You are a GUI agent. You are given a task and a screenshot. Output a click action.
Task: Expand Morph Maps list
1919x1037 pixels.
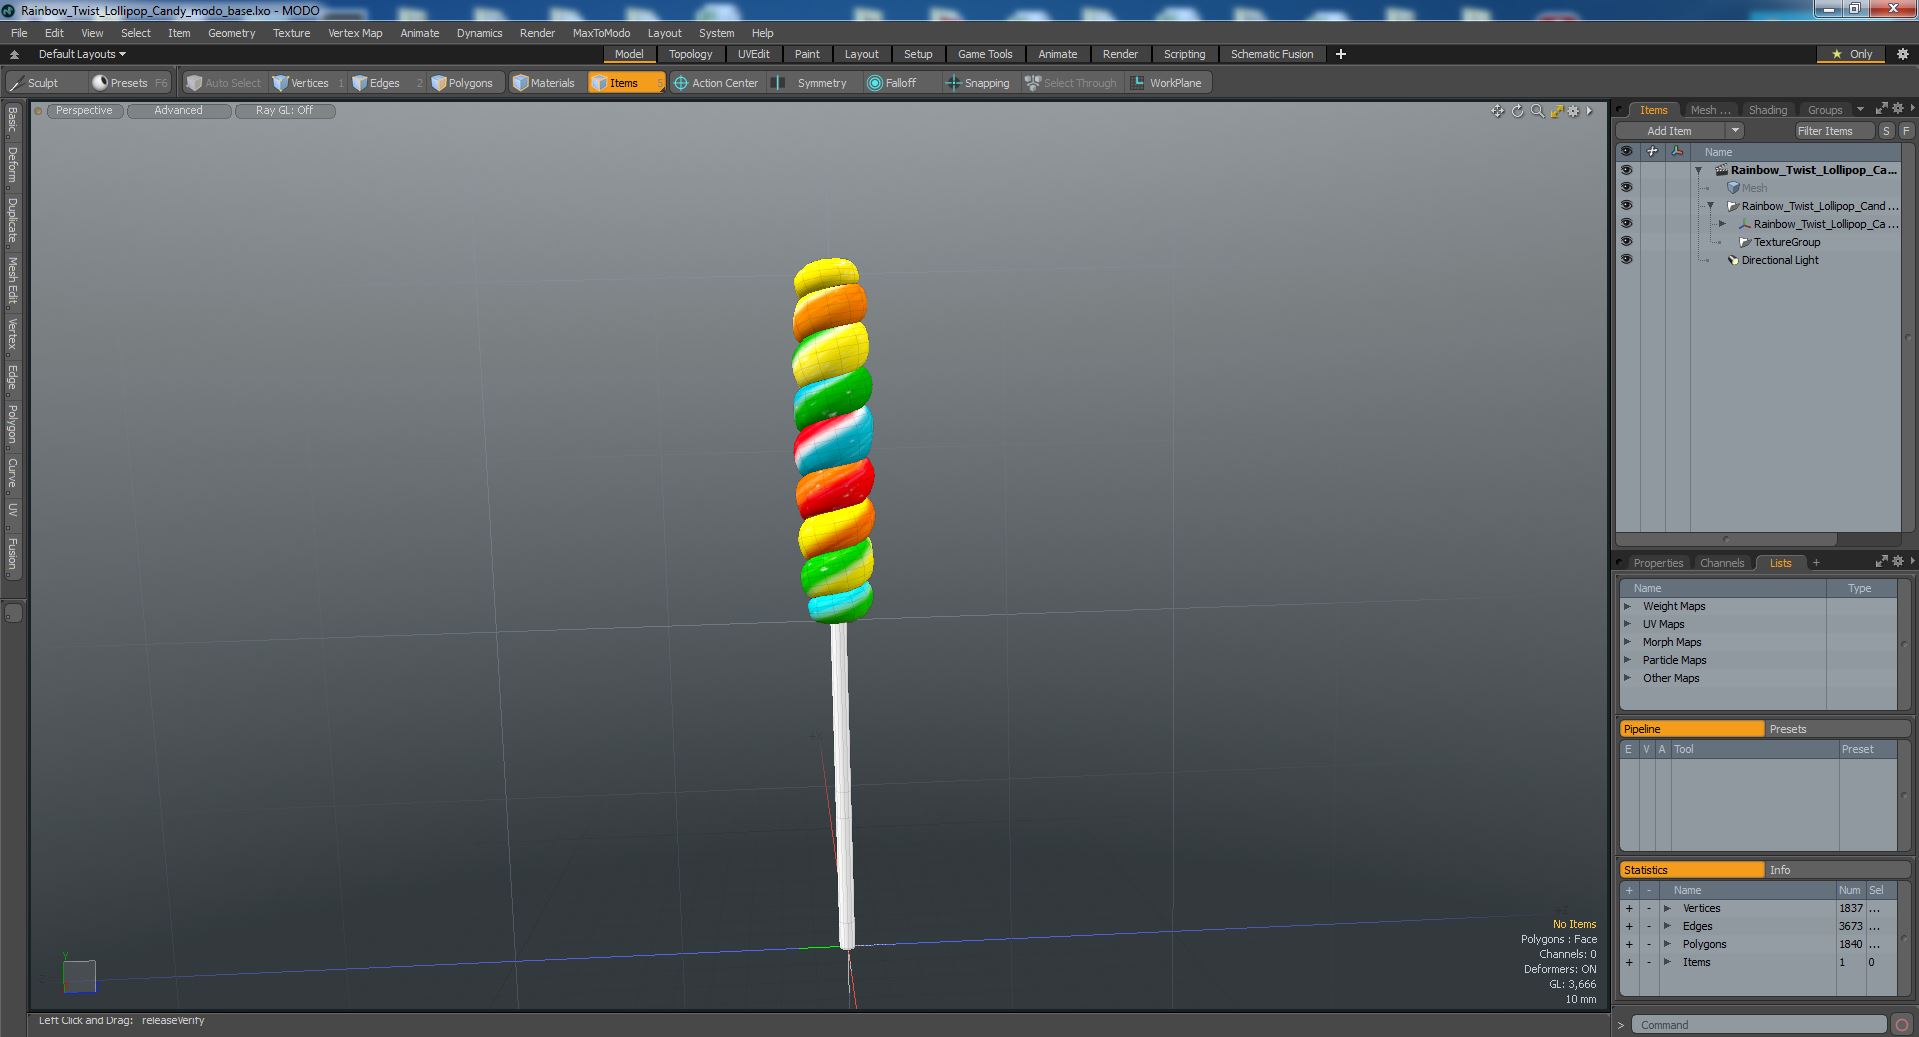point(1627,643)
